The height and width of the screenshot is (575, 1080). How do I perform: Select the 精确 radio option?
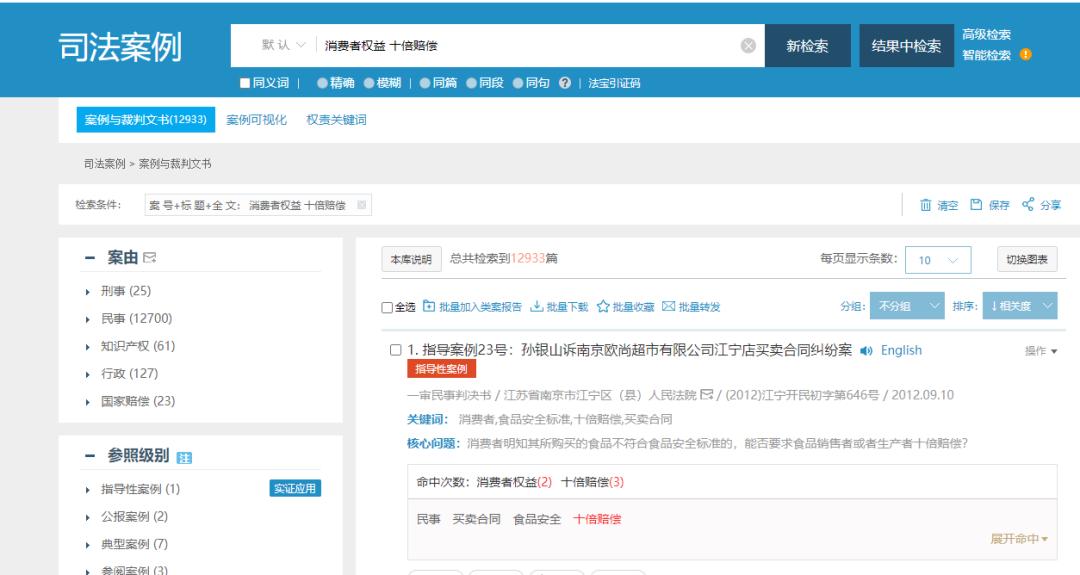click(322, 83)
